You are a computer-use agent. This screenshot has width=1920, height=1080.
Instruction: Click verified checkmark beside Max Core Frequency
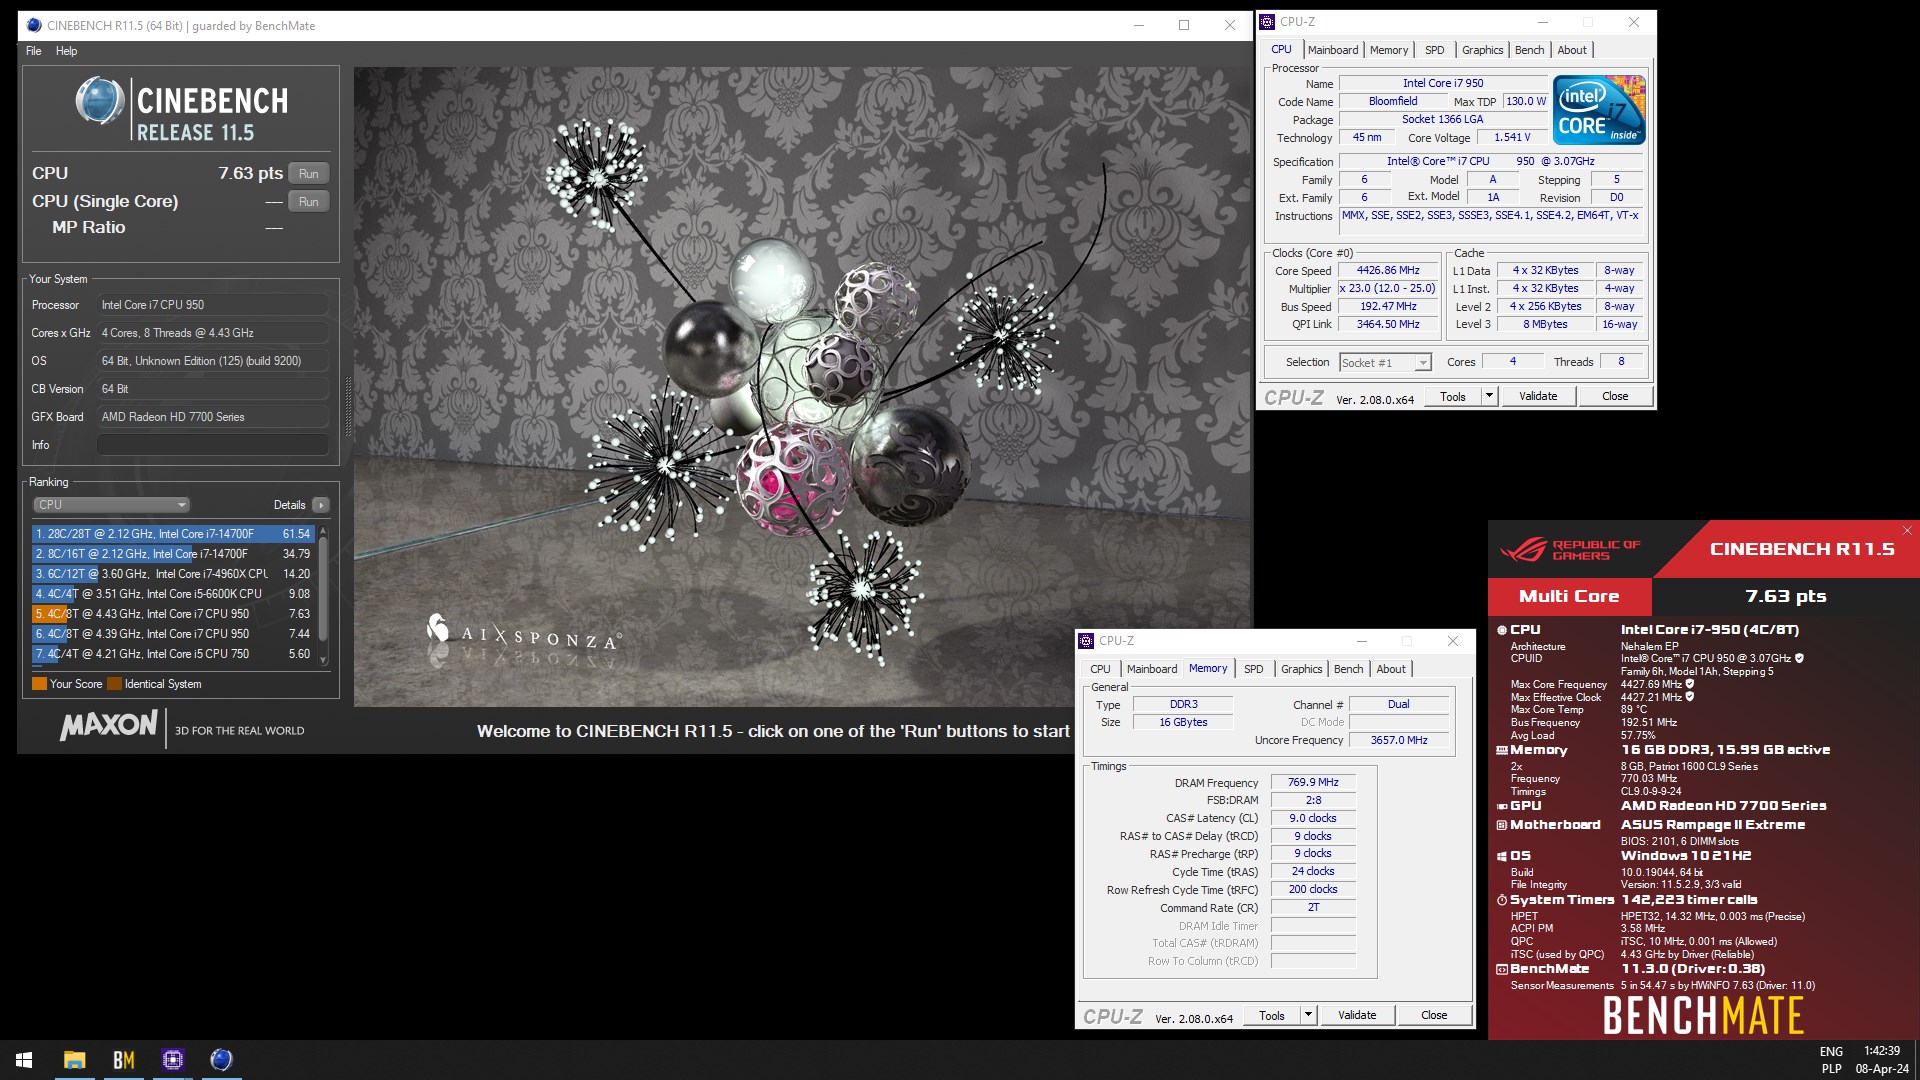[x=1690, y=684]
